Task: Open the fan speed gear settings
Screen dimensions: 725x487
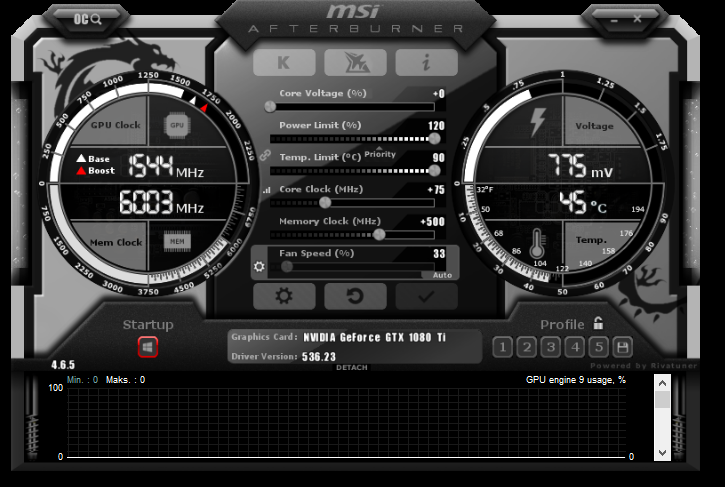Action: pyautogui.click(x=259, y=266)
